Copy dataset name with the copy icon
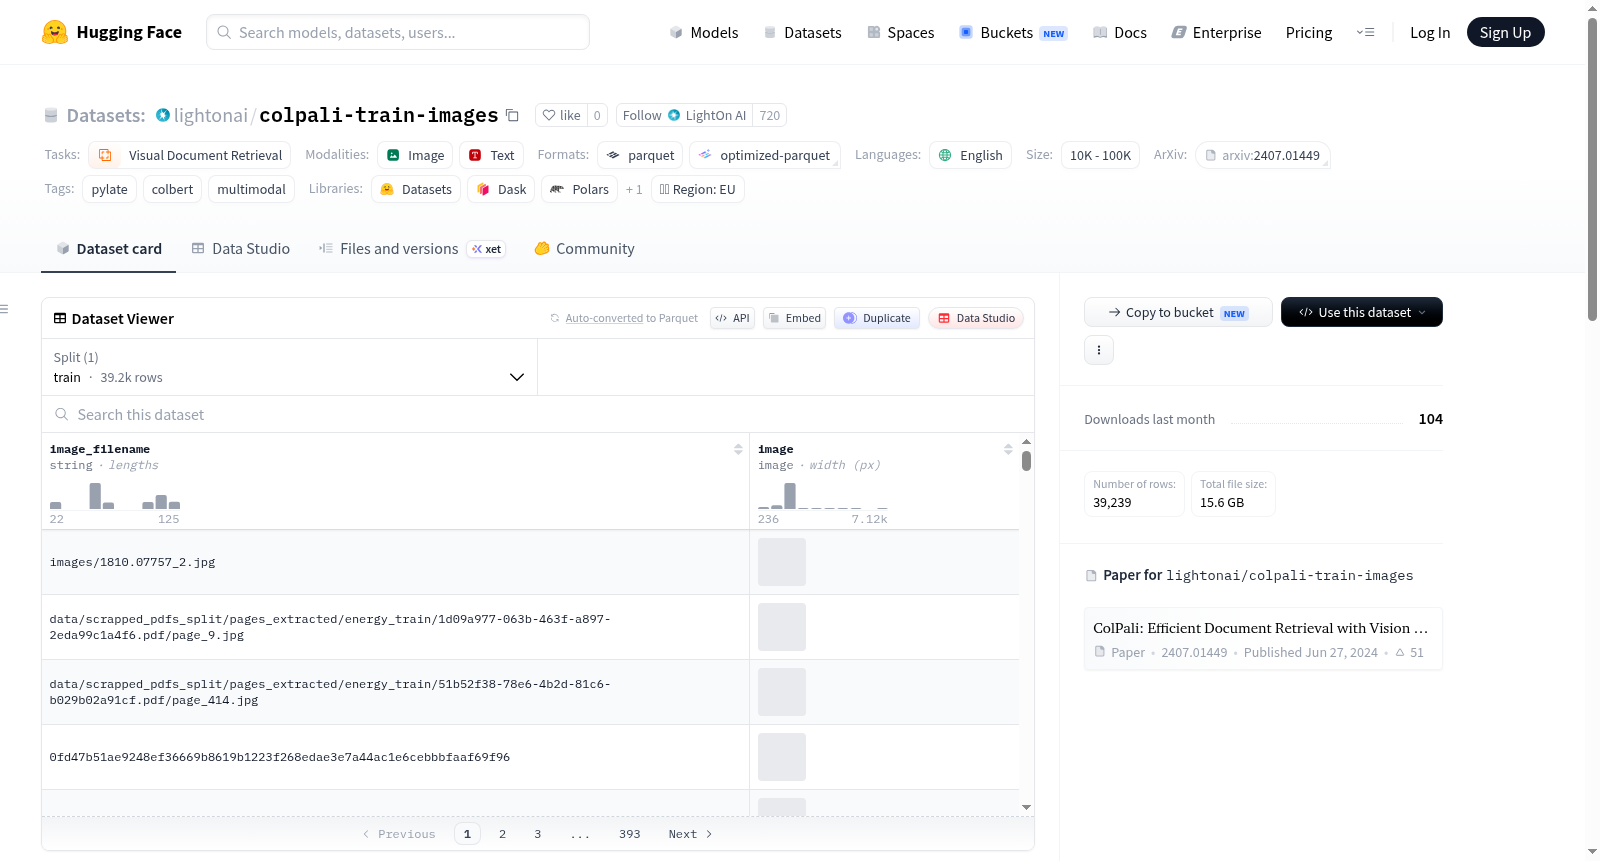1600x861 pixels. pos(512,115)
